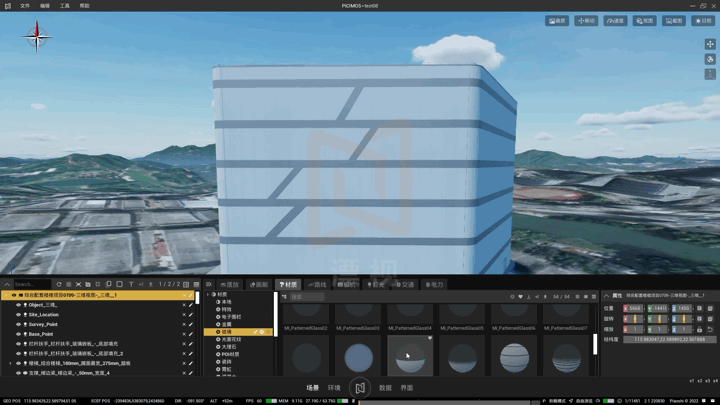720x405 pixels.
Task: Click the four-arrow pan icon on viewport edge
Action: coord(710,44)
